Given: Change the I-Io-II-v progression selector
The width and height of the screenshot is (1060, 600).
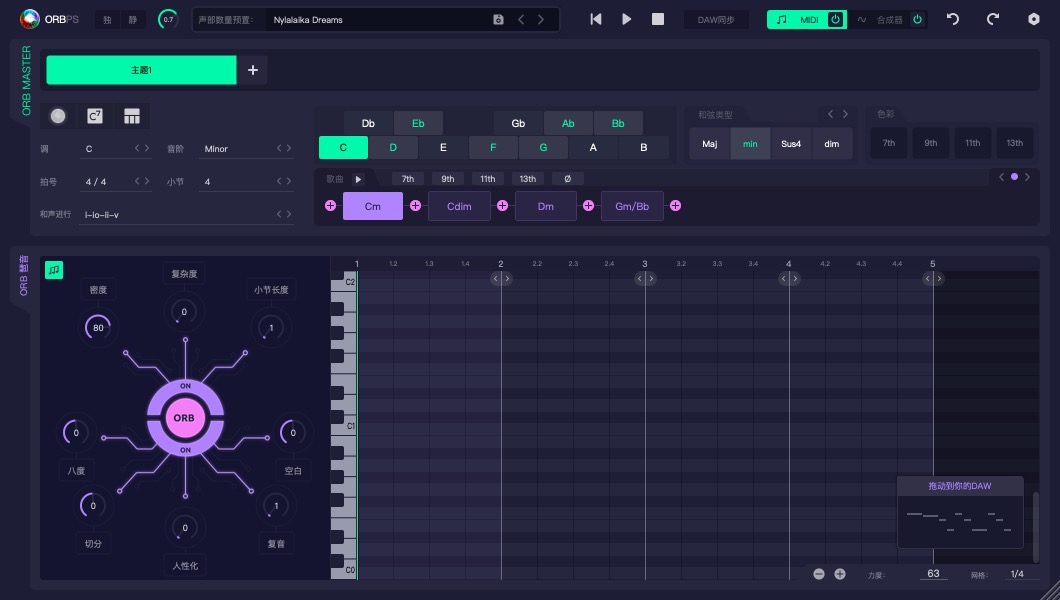Looking at the screenshot, I should coord(284,214).
